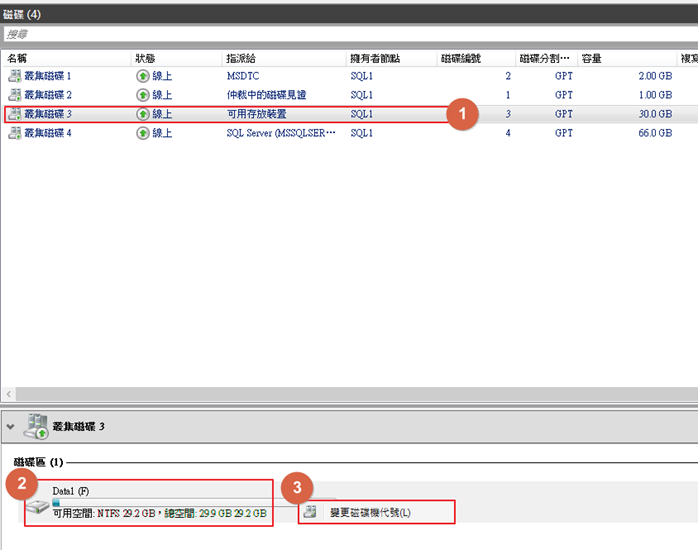The image size is (698, 550).
Task: Click the horizontal scrollbar's left arrow
Action: pyautogui.click(x=7, y=395)
